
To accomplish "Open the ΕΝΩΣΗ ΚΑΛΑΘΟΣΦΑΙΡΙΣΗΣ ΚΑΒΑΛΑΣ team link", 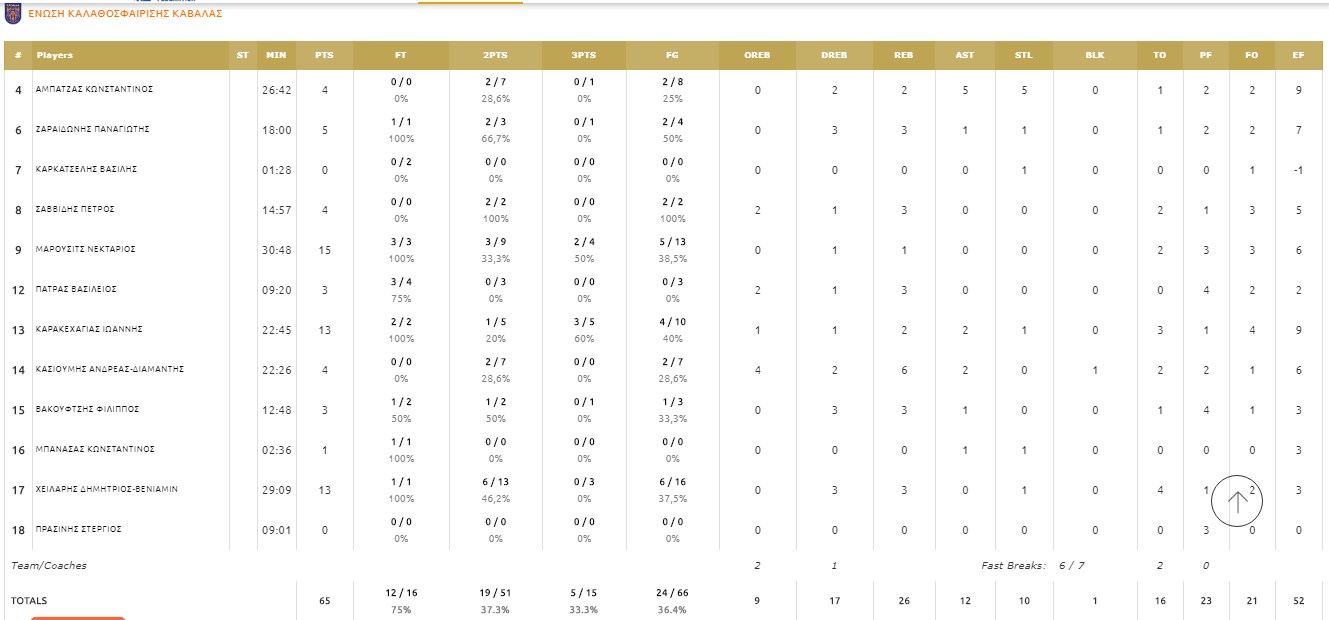I will pyautogui.click(x=125, y=15).
